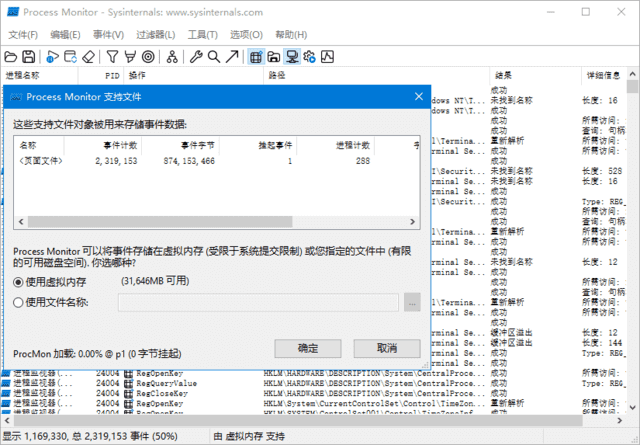The height and width of the screenshot is (445, 640).
Task: Open the Process Tree icon
Action: (172, 57)
